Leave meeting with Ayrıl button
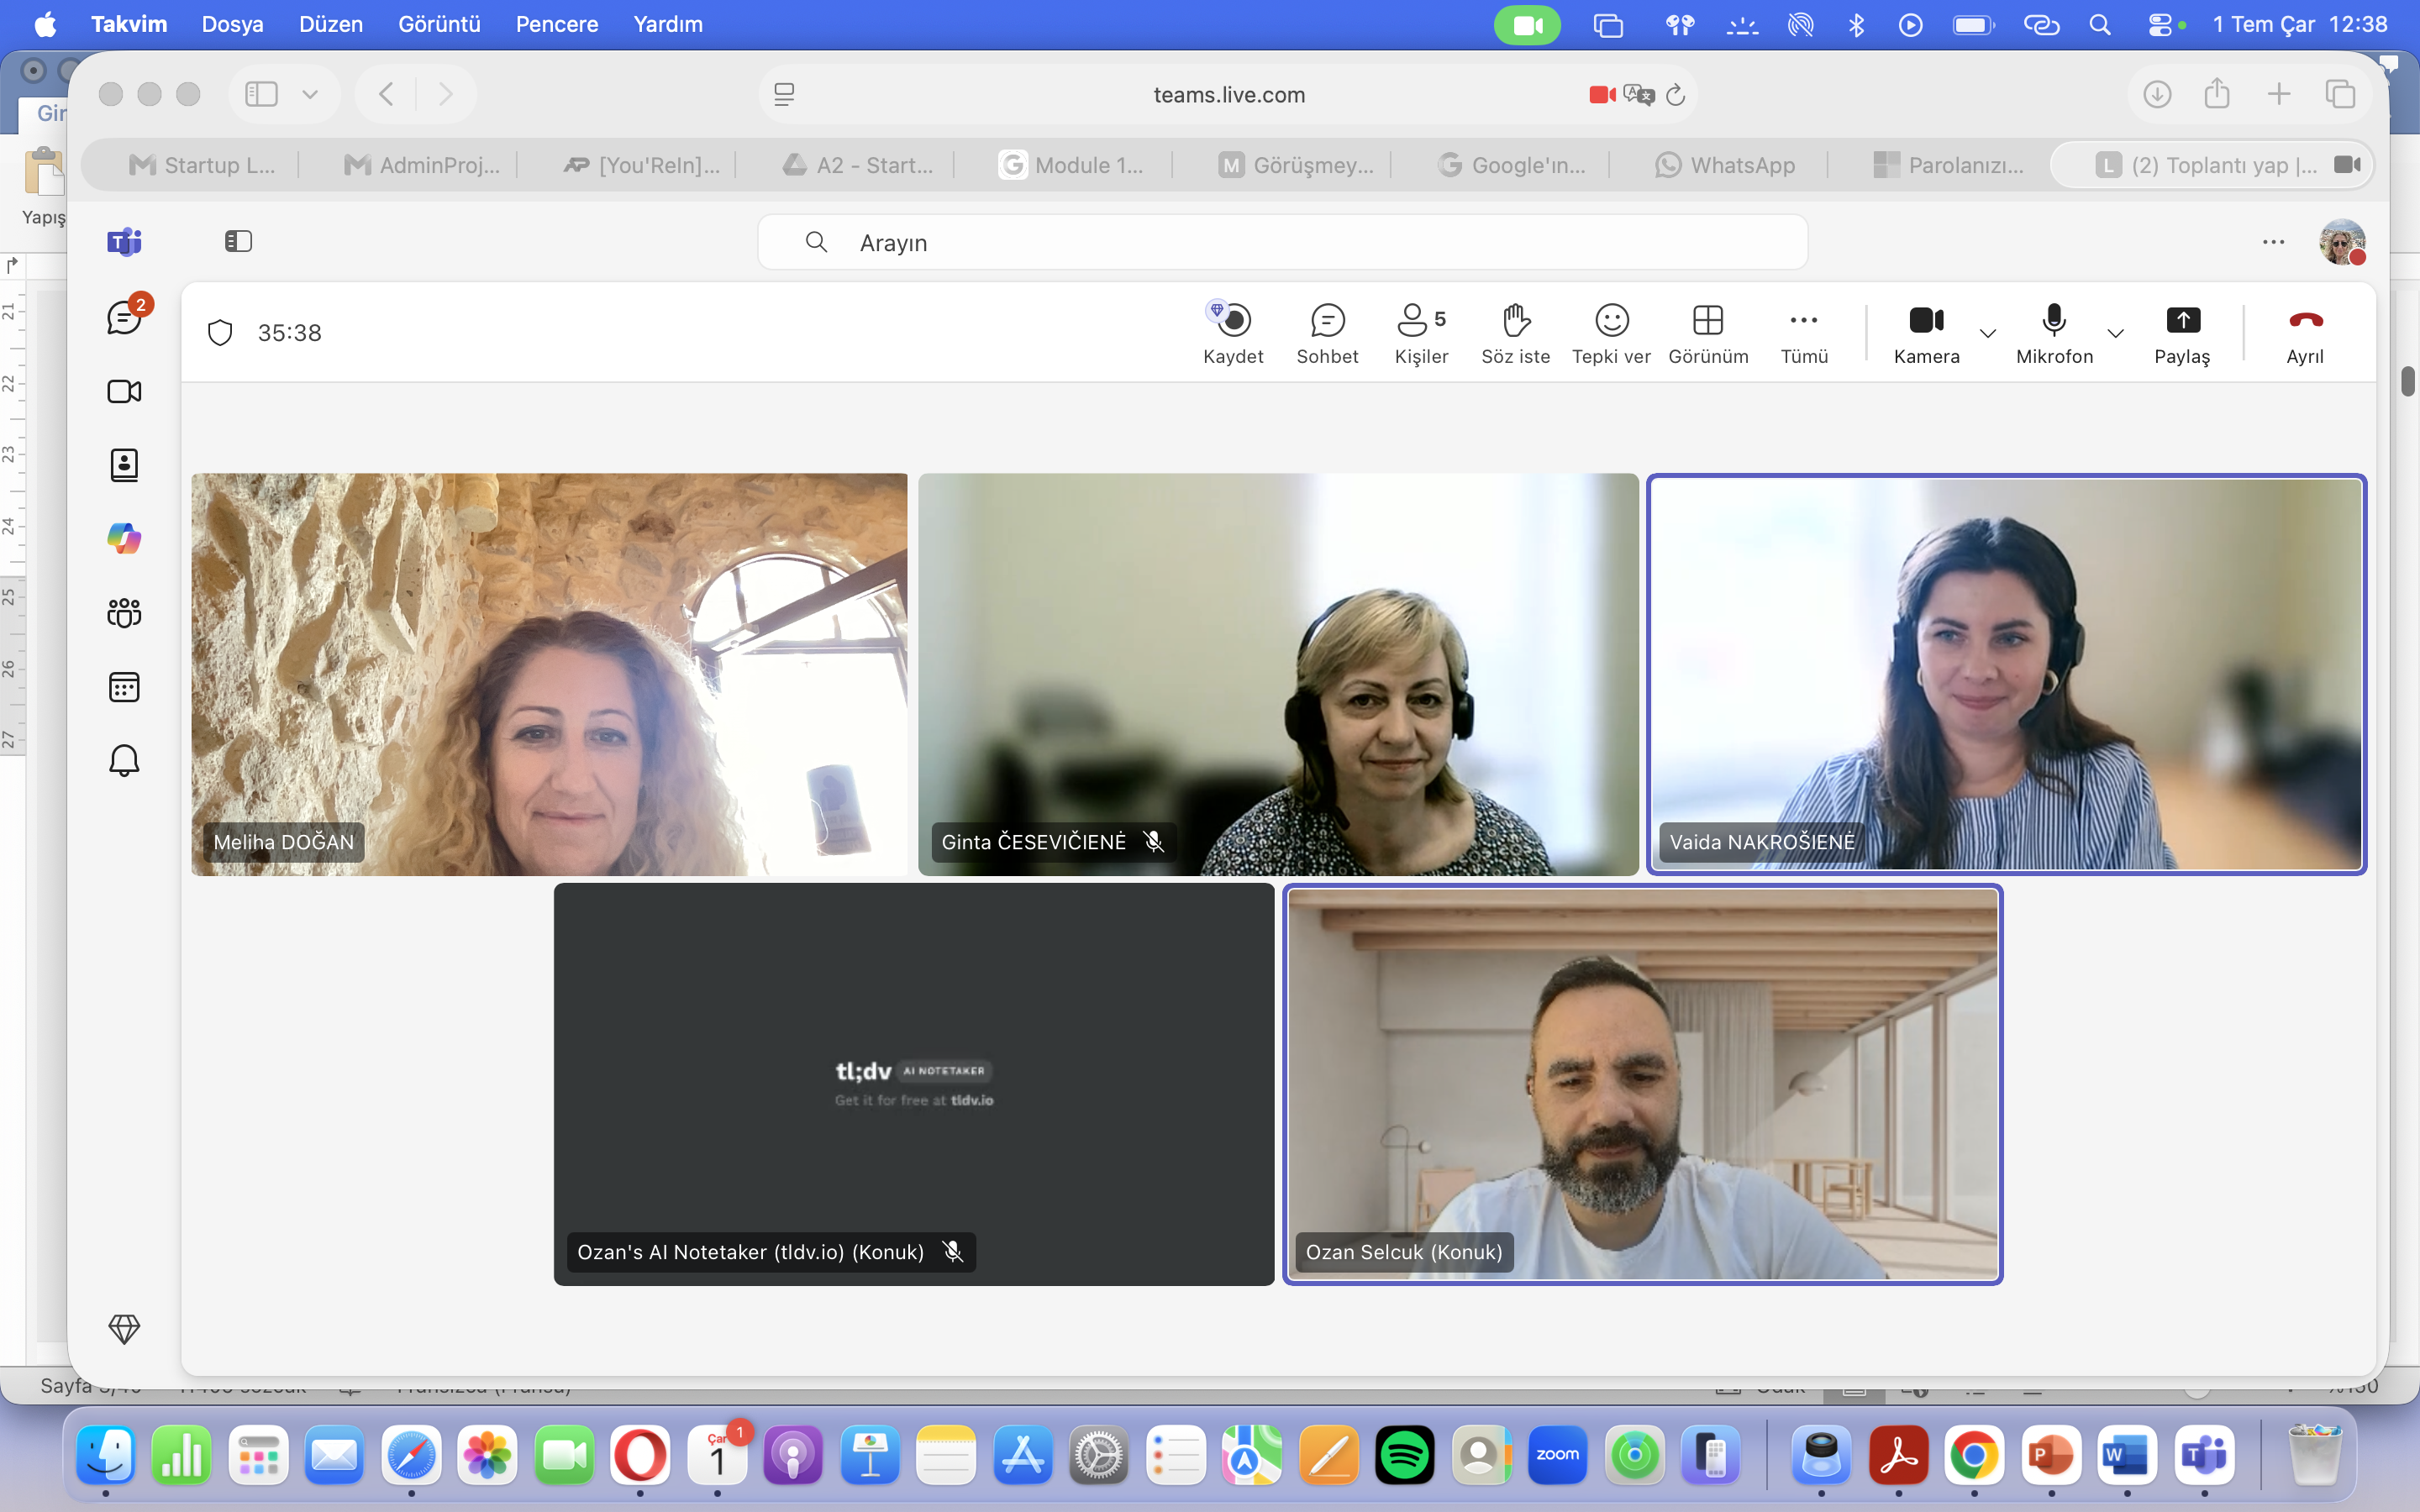 coord(2305,333)
